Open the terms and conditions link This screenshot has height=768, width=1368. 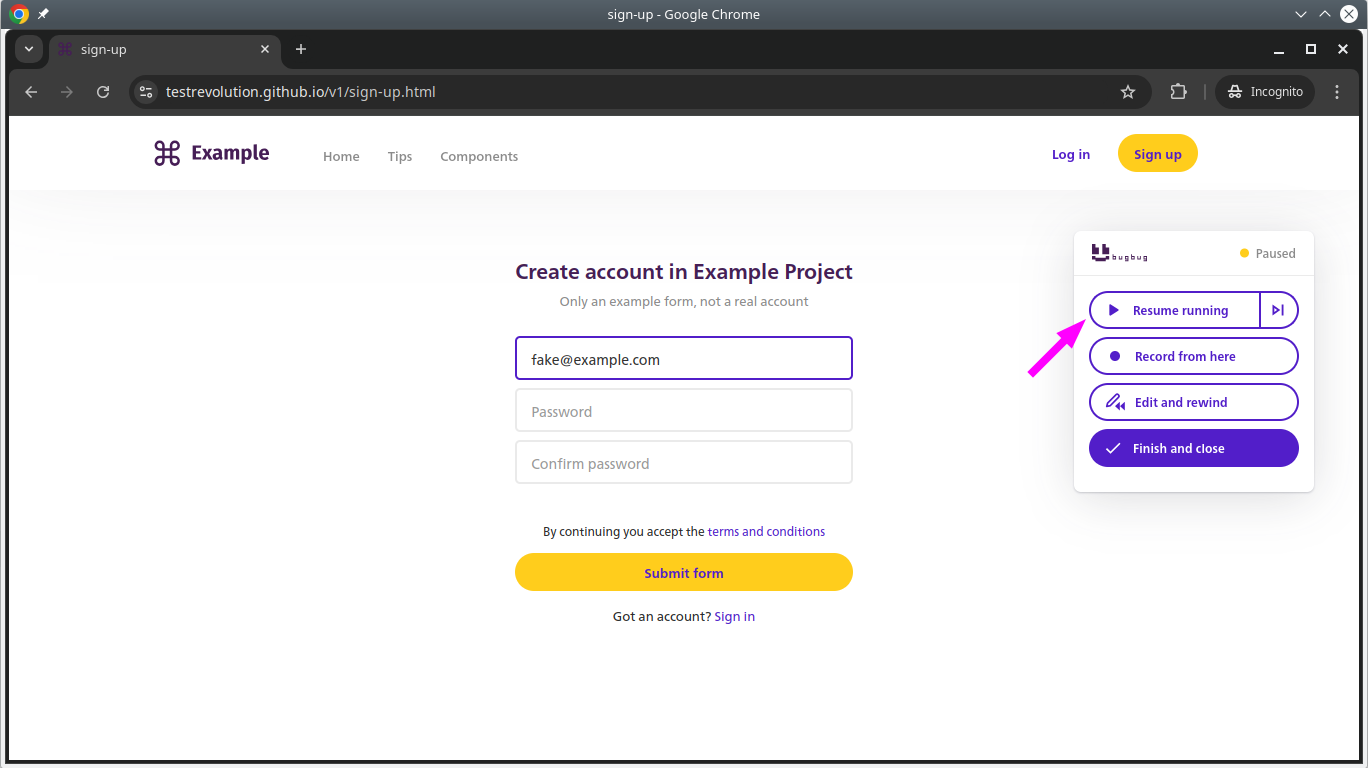pyautogui.click(x=766, y=532)
